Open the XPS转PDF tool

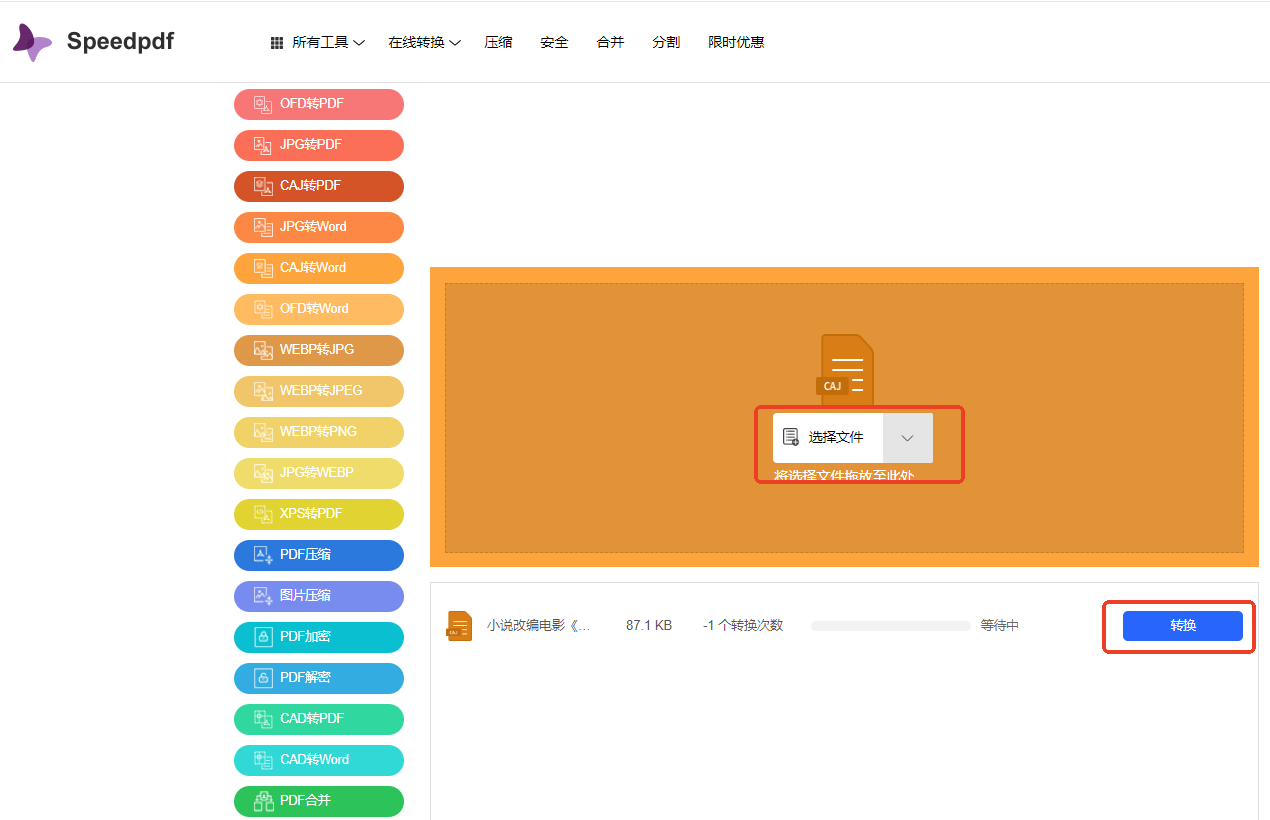tap(318, 514)
